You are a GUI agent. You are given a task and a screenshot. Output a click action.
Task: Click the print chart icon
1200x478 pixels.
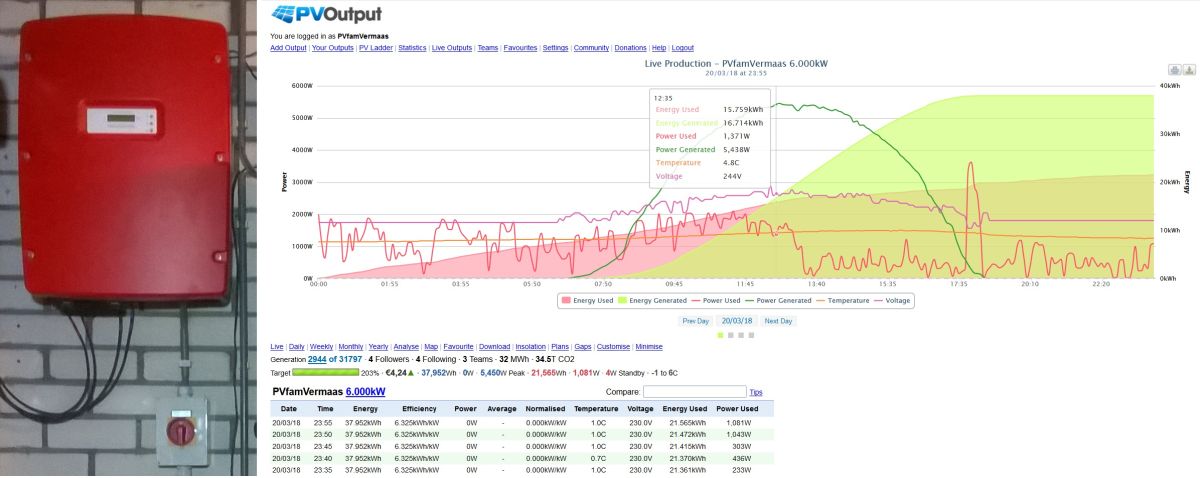pyautogui.click(x=1175, y=70)
